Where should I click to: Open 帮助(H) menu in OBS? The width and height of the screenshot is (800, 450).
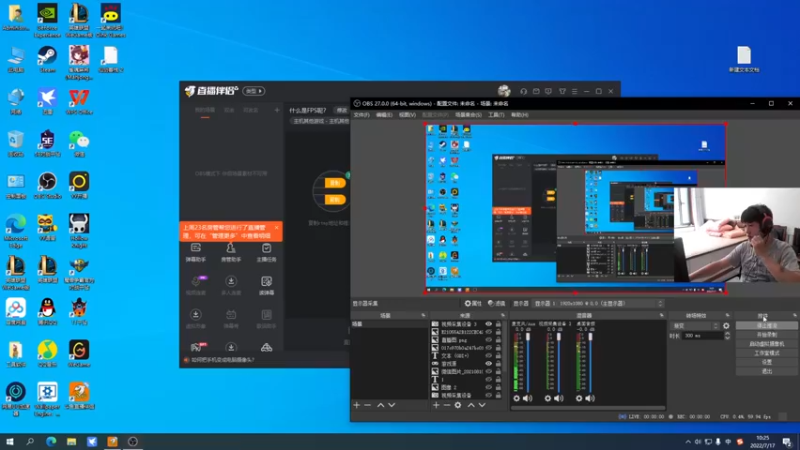[519, 115]
